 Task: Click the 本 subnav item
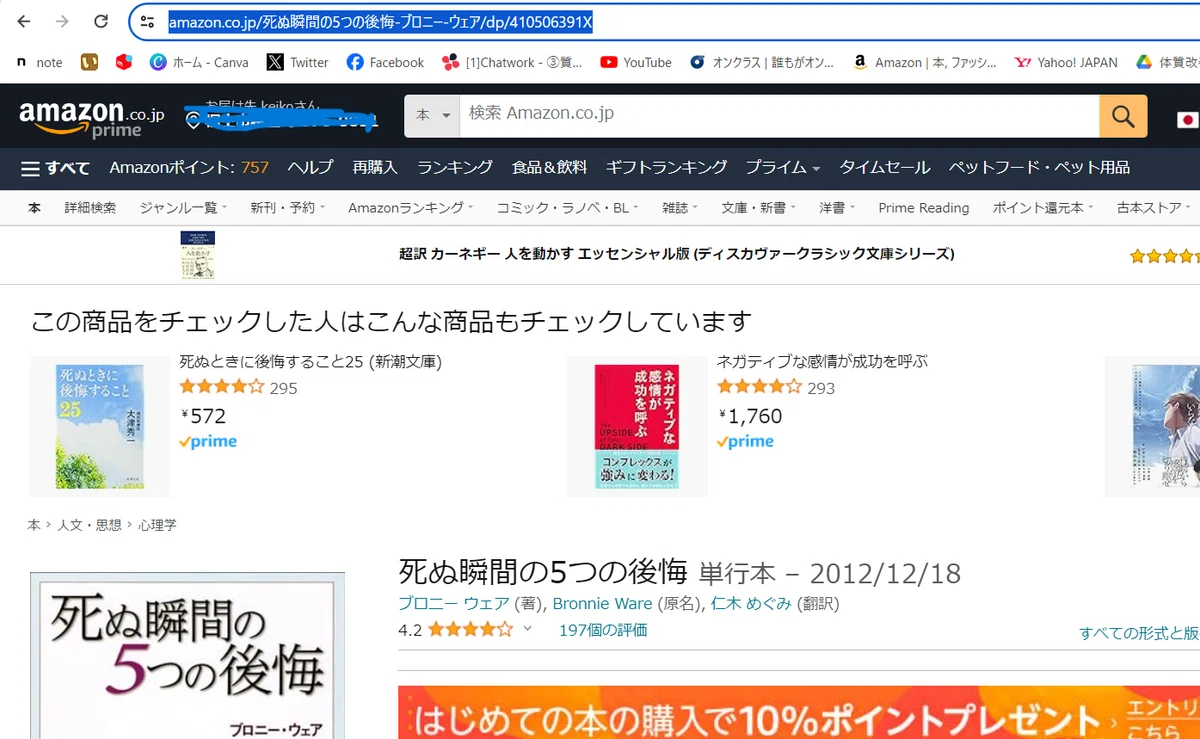(34, 208)
